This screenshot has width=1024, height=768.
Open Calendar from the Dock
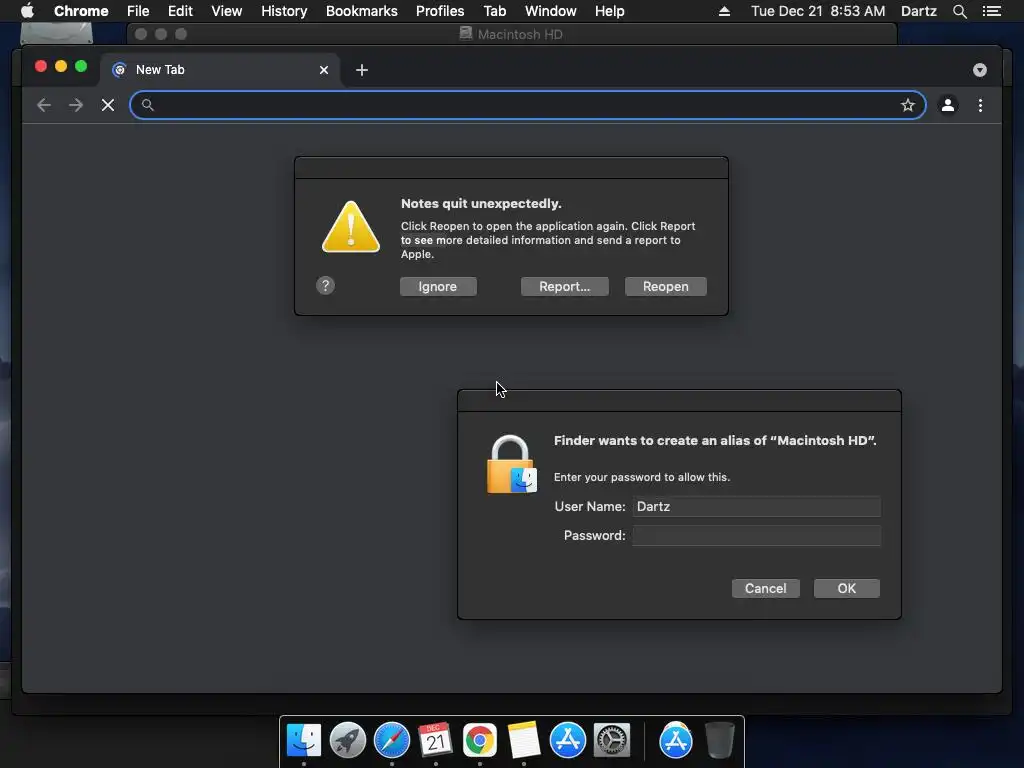pyautogui.click(x=436, y=740)
